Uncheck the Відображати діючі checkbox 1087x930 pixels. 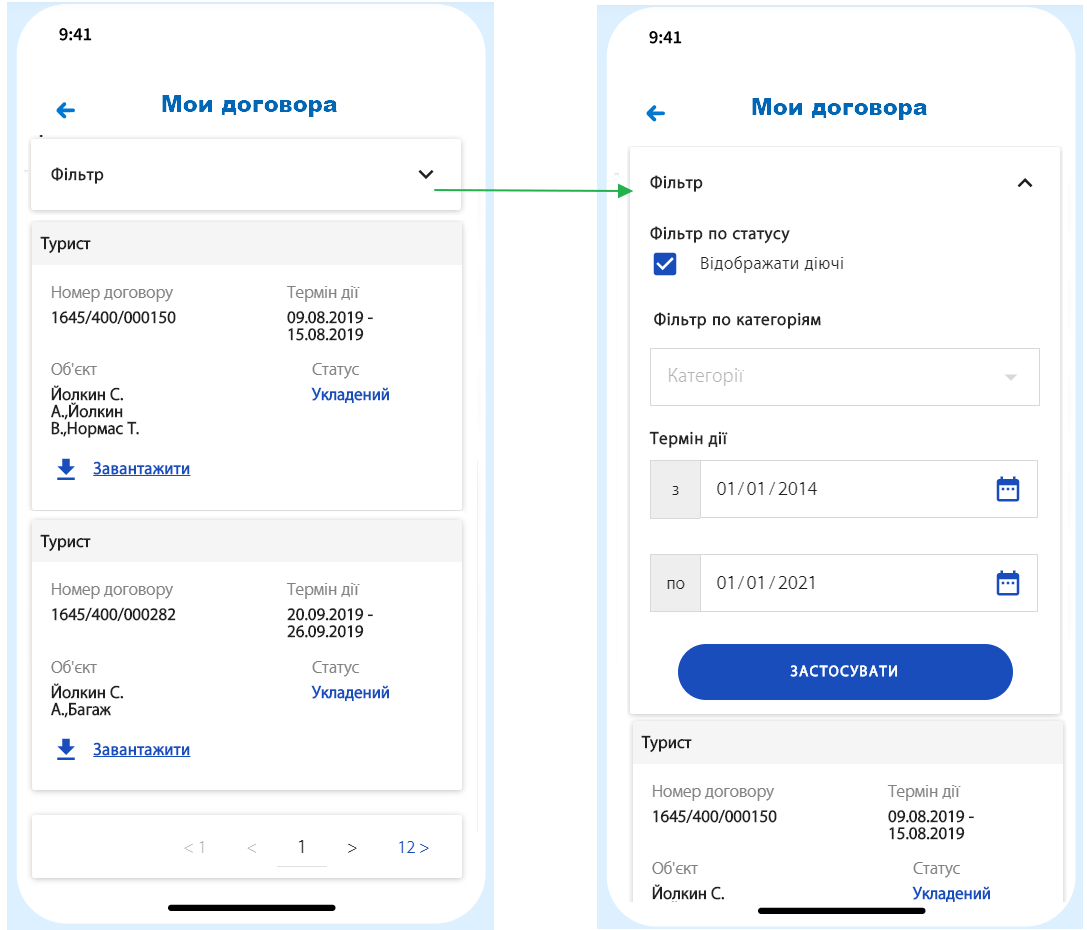pos(665,264)
